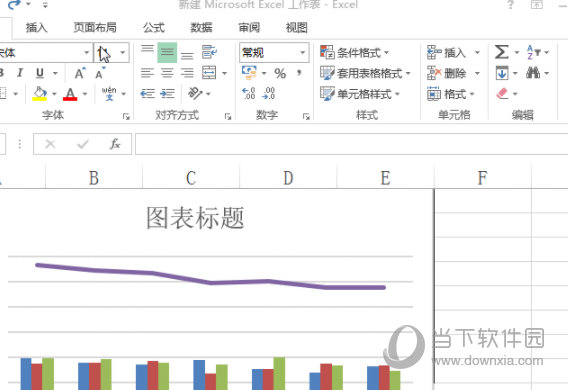Toggle underline formatting
This screenshot has width=568, height=390.
40,74
